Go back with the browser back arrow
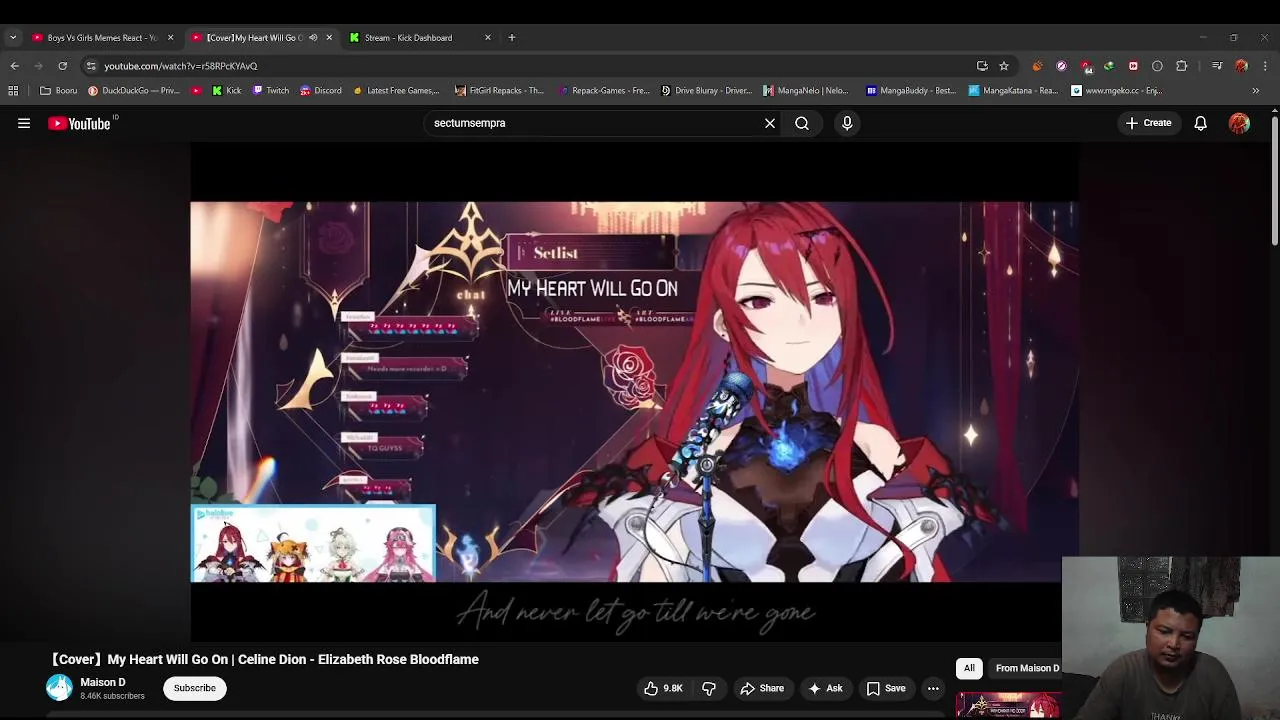The height and width of the screenshot is (720, 1280). (x=14, y=66)
